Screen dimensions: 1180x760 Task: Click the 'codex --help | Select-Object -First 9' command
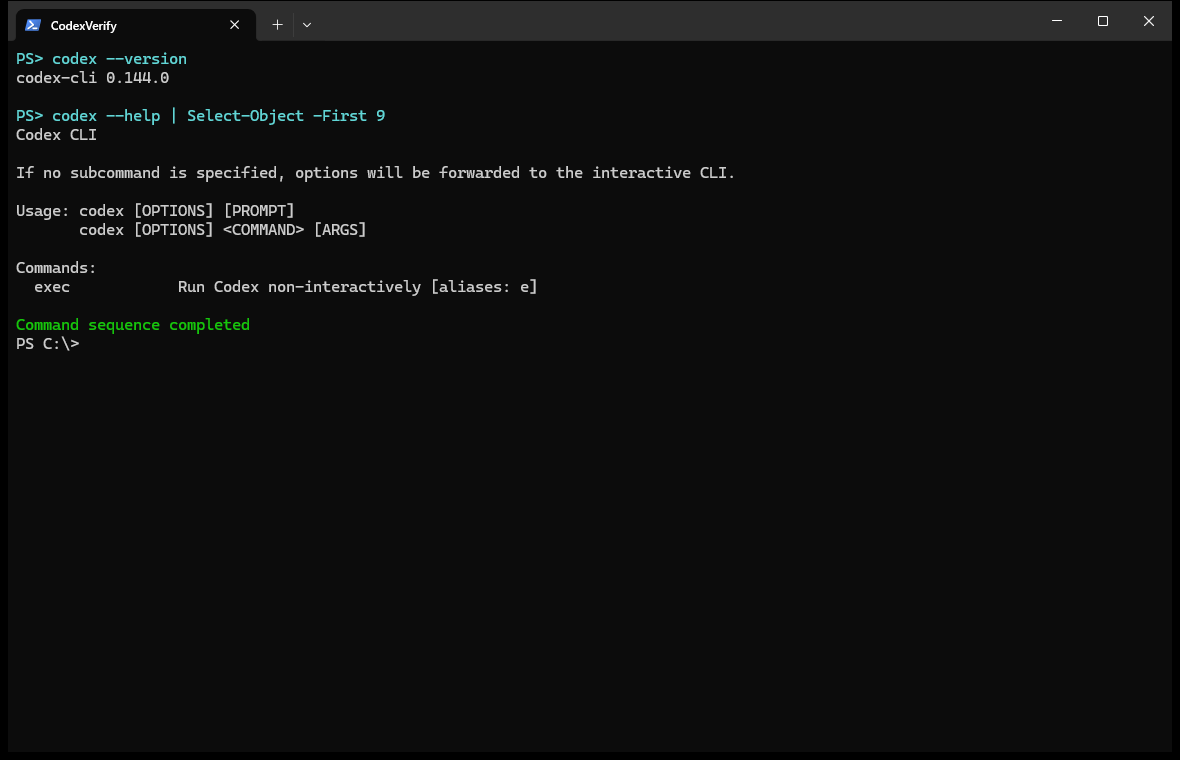pos(200,116)
